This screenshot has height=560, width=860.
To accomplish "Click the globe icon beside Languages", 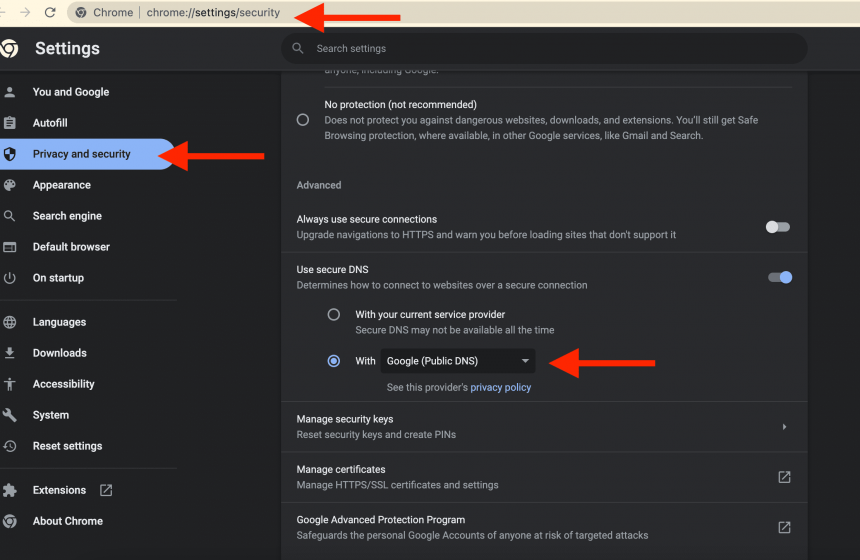I will 9,322.
